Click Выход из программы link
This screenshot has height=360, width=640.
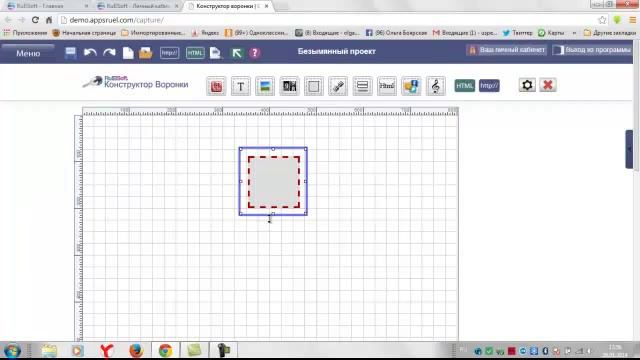[592, 50]
